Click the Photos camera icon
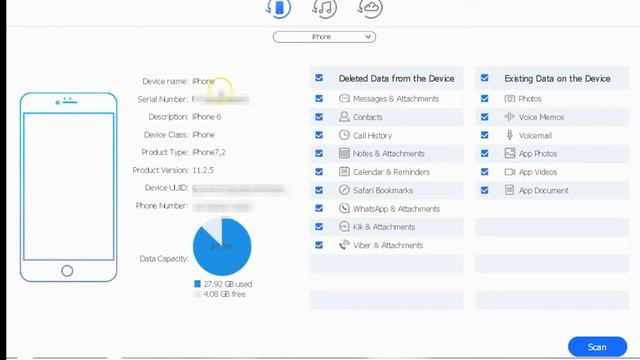640x360 pixels. (509, 98)
